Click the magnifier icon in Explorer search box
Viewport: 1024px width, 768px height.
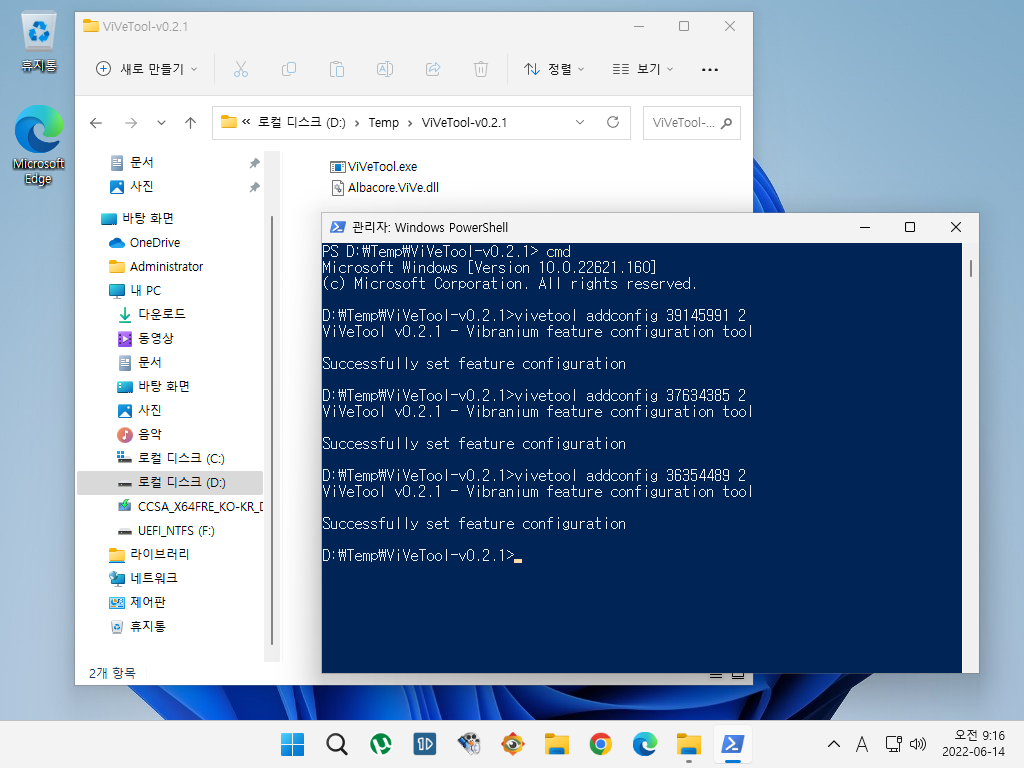(726, 123)
